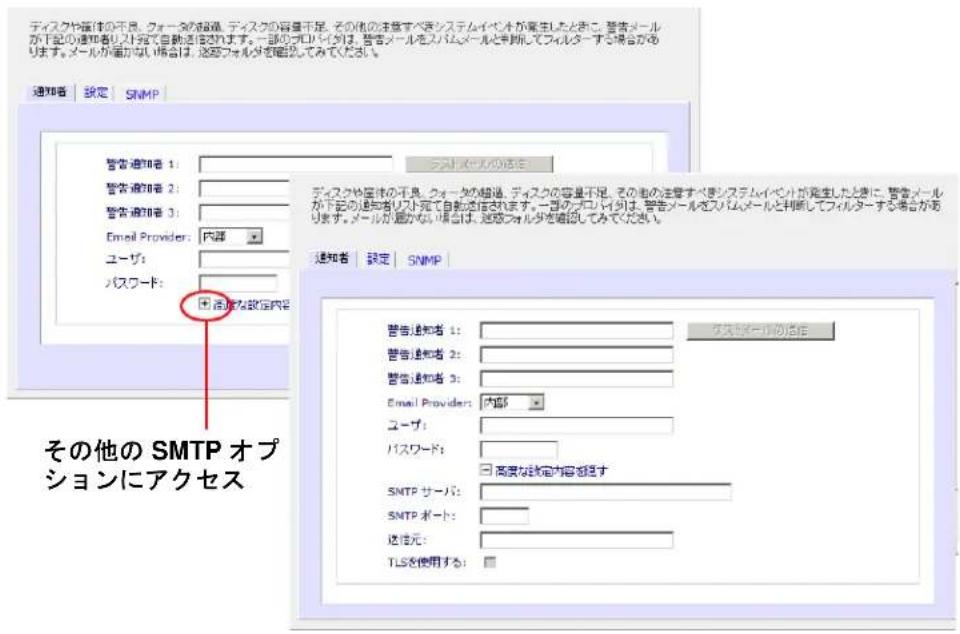Click 警告通知者 3 field in front window
This screenshot has height=634, width=960.
click(577, 378)
